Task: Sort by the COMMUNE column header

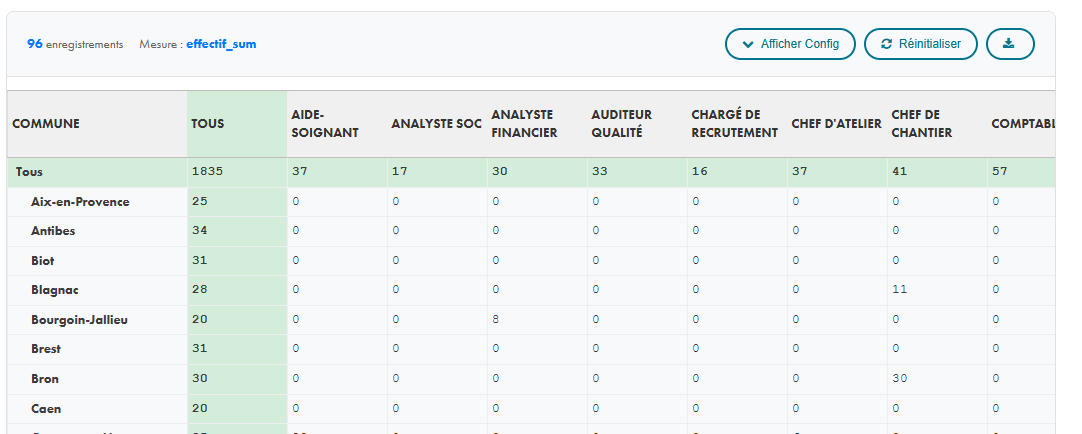Action: click(46, 124)
